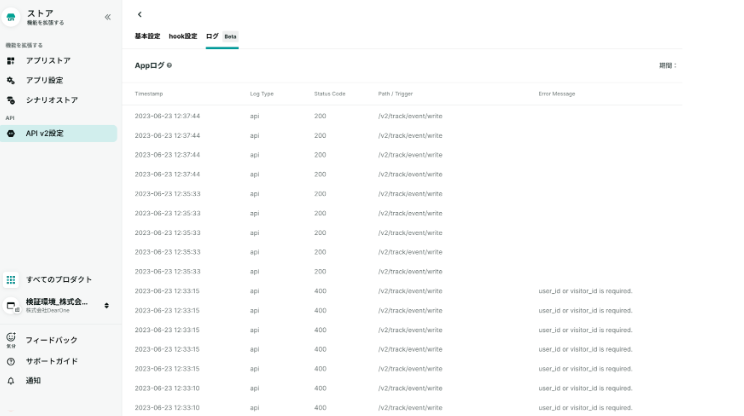
Task: Click the Appログ heading
Action: click(x=149, y=65)
